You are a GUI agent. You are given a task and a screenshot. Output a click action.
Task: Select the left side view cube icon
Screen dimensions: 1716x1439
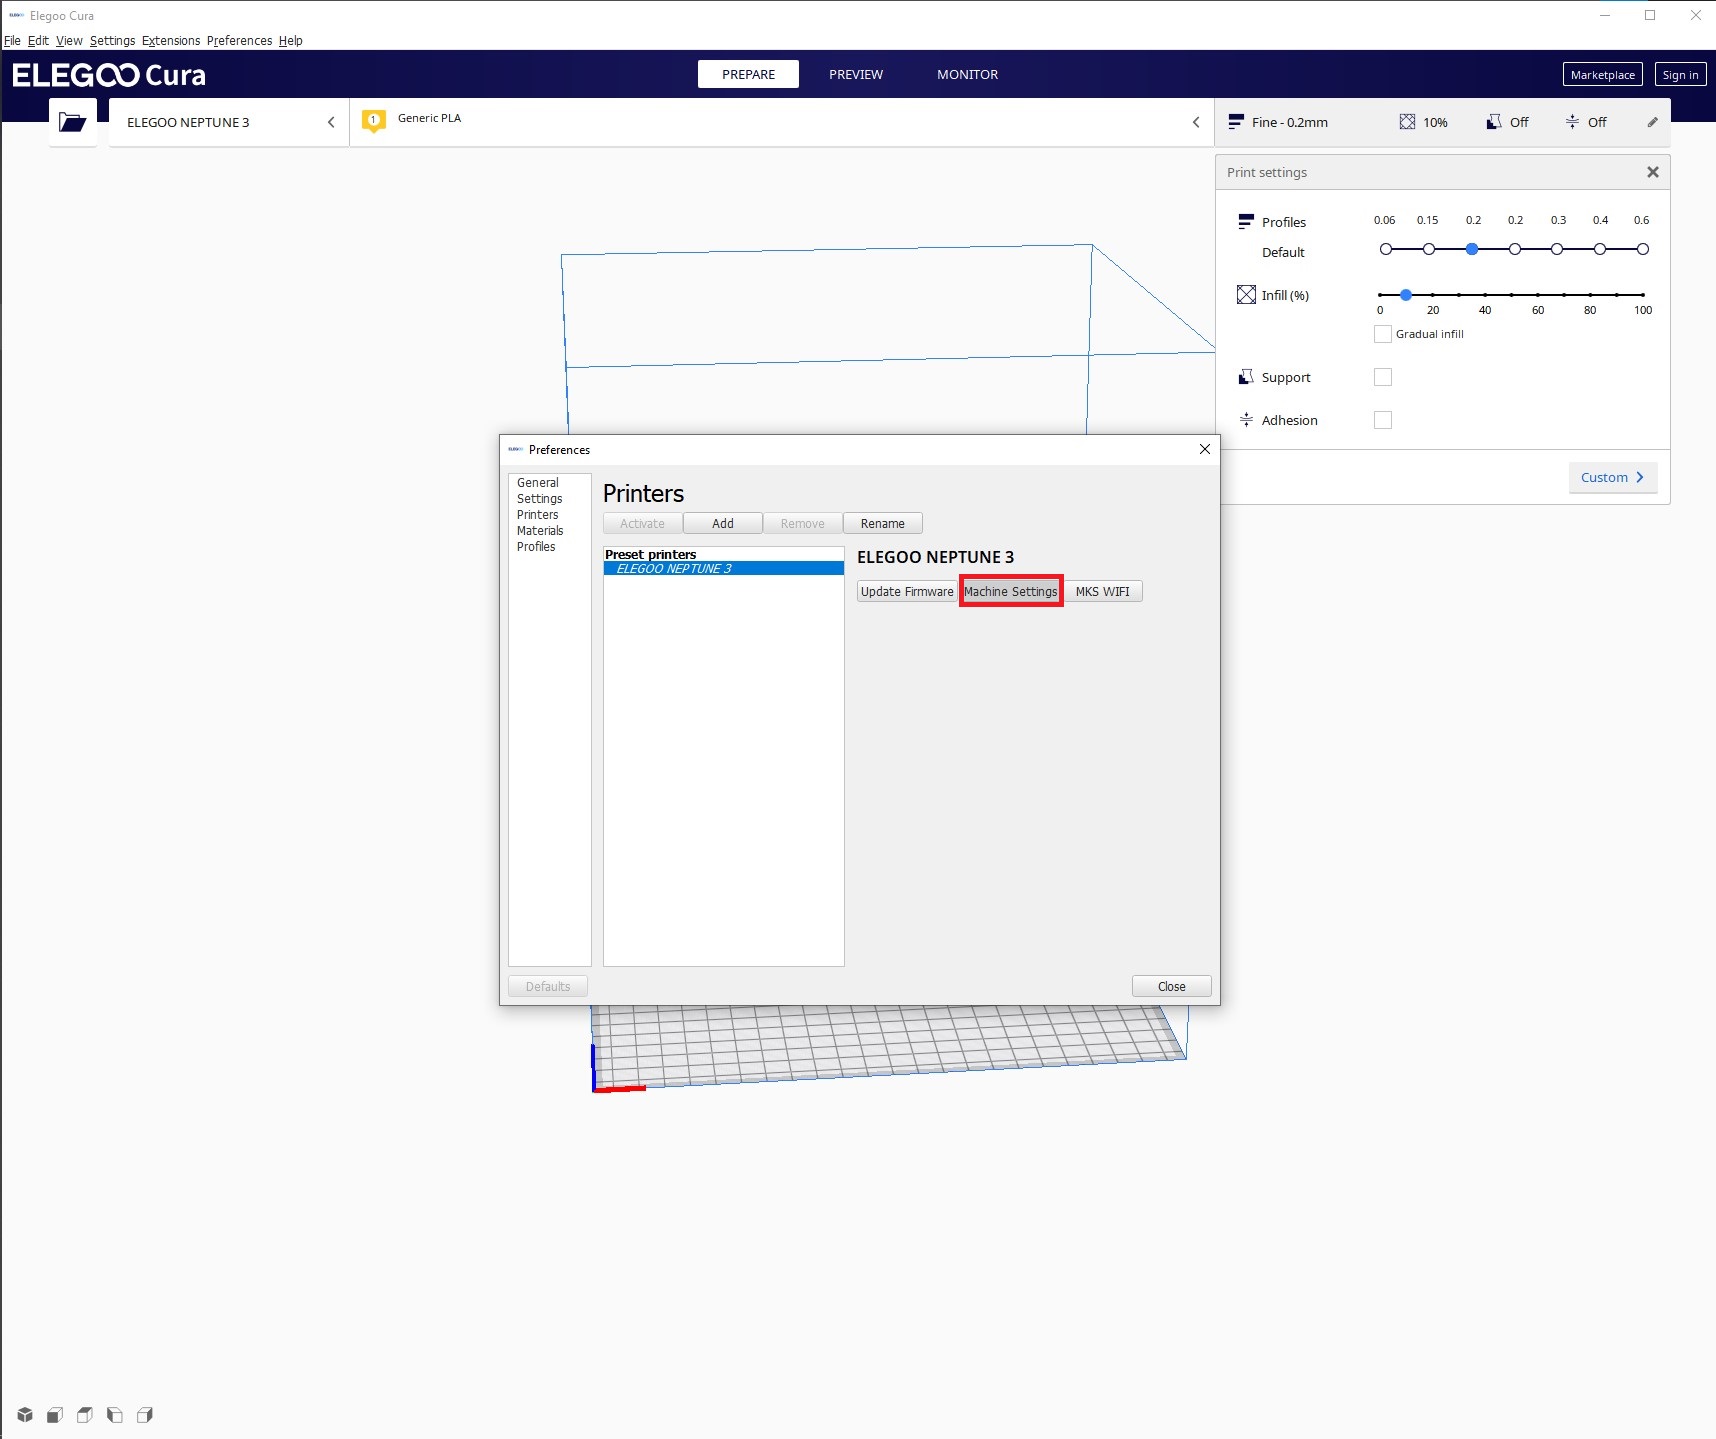[115, 1415]
